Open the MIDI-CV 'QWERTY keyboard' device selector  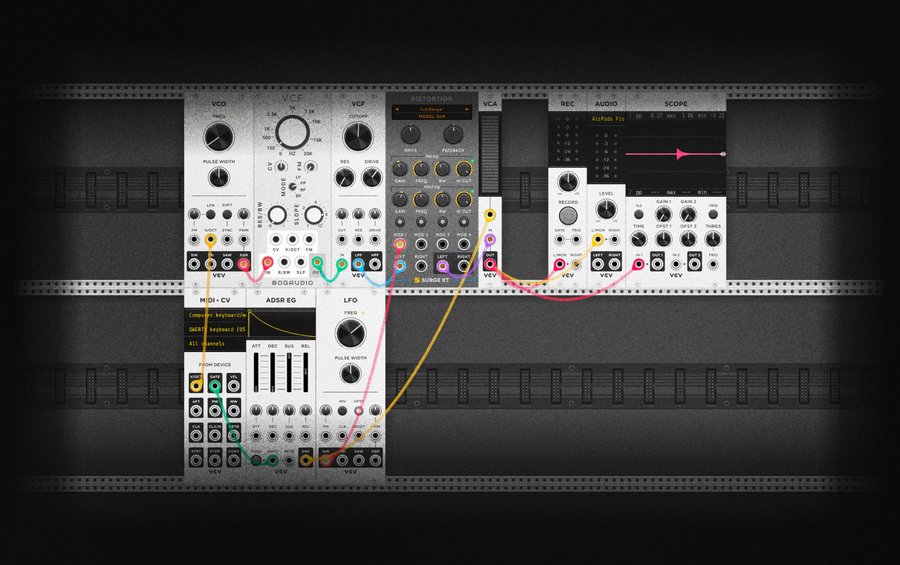click(216, 330)
